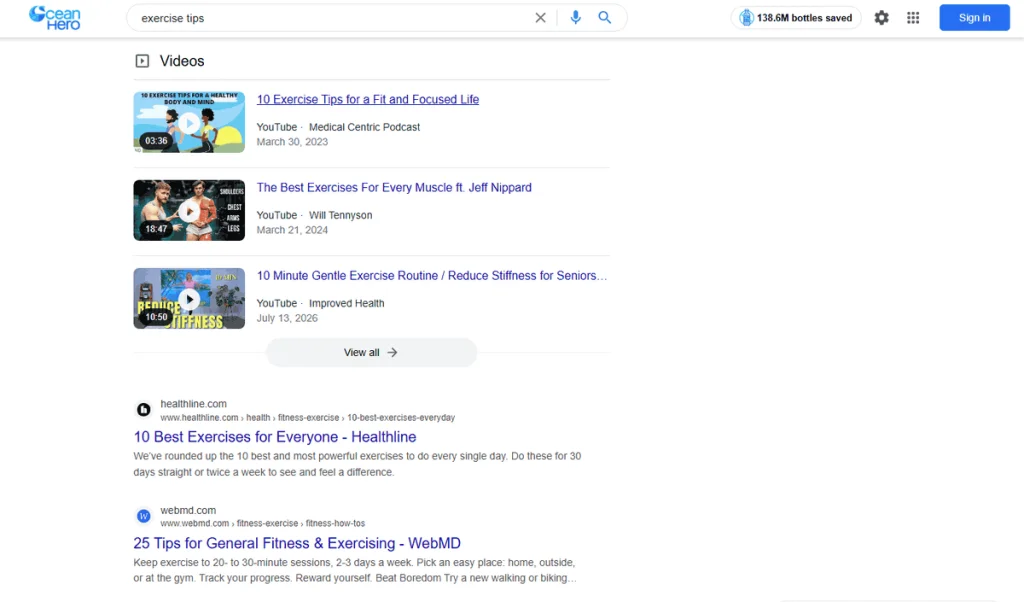Viewport: 1024px width, 602px height.
Task: Click the 'Will Tennyson' channel text
Action: 340,215
